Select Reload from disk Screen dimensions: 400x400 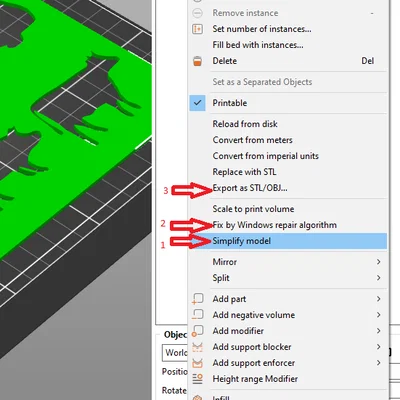245,124
